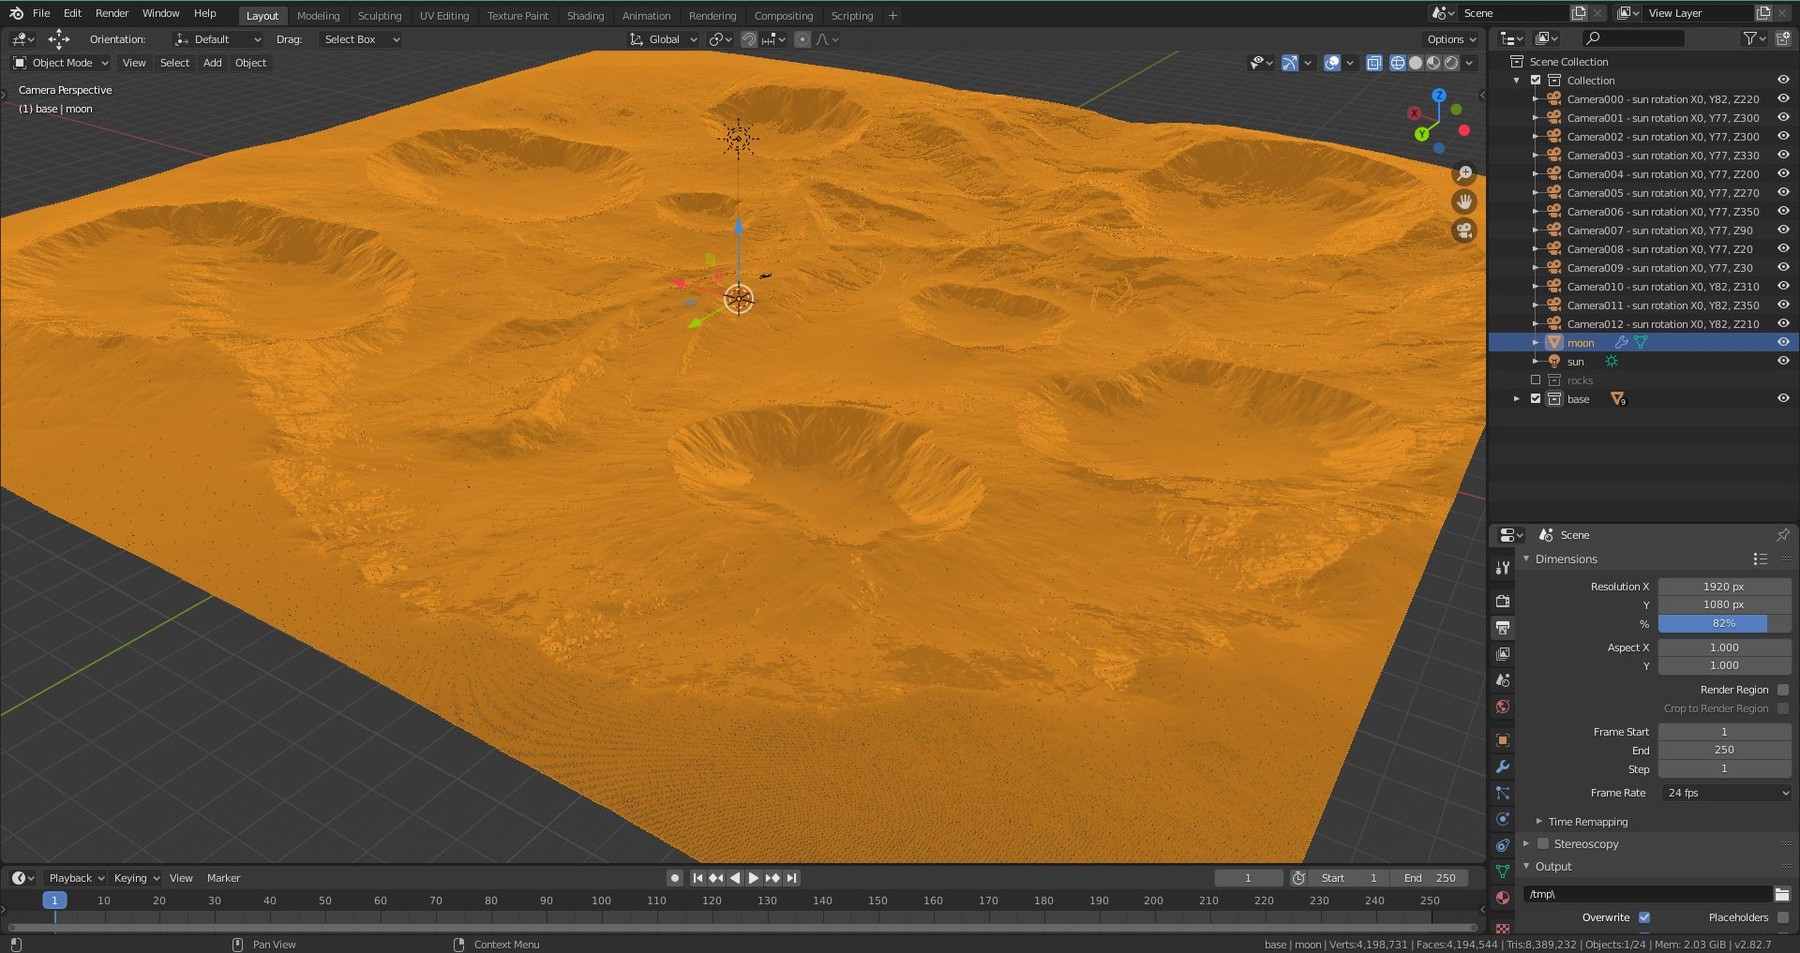
Task: Switch to the Shading workspace tab
Action: coord(585,15)
